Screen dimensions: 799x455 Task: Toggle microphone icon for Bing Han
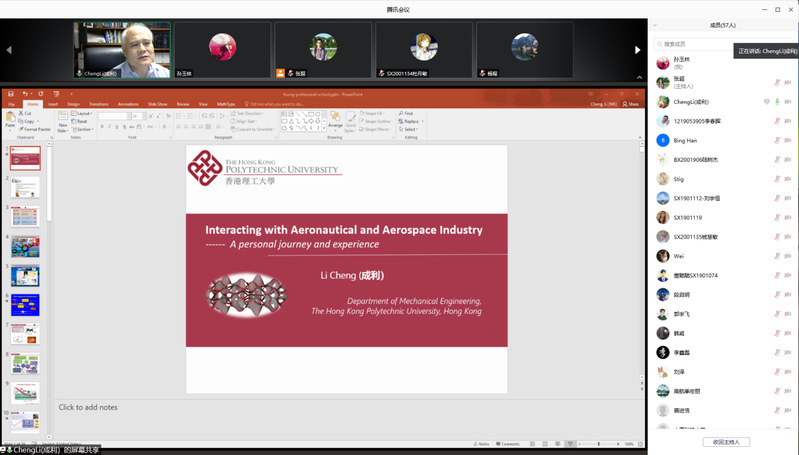click(x=777, y=141)
